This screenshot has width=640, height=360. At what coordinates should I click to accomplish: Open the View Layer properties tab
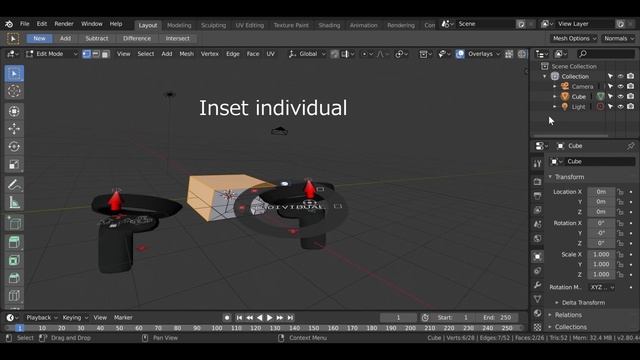click(x=538, y=210)
